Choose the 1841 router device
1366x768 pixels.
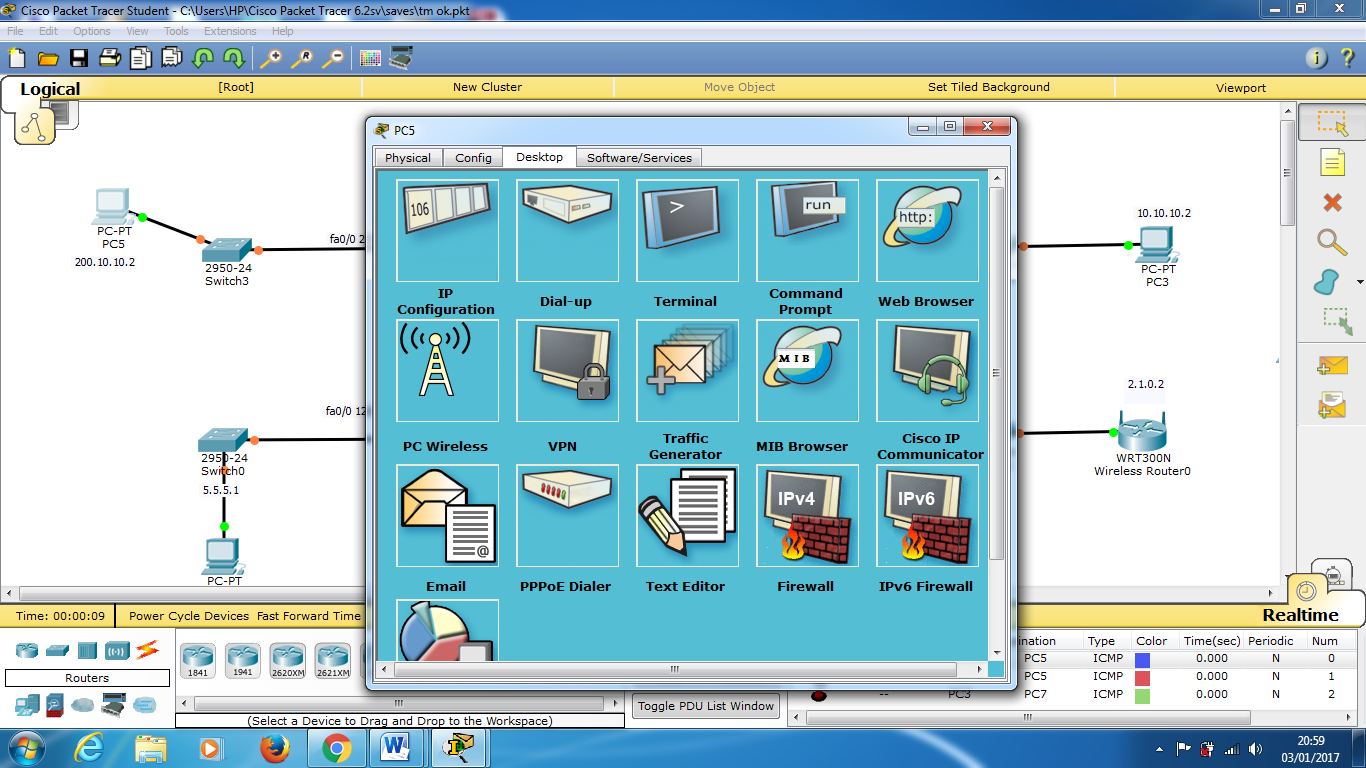point(198,661)
